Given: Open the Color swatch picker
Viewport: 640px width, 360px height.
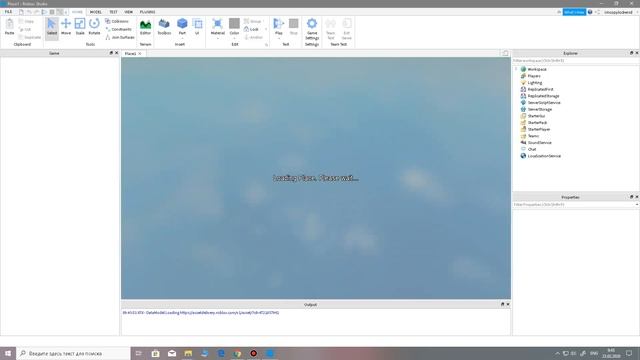Looking at the screenshot, I should point(234,24).
